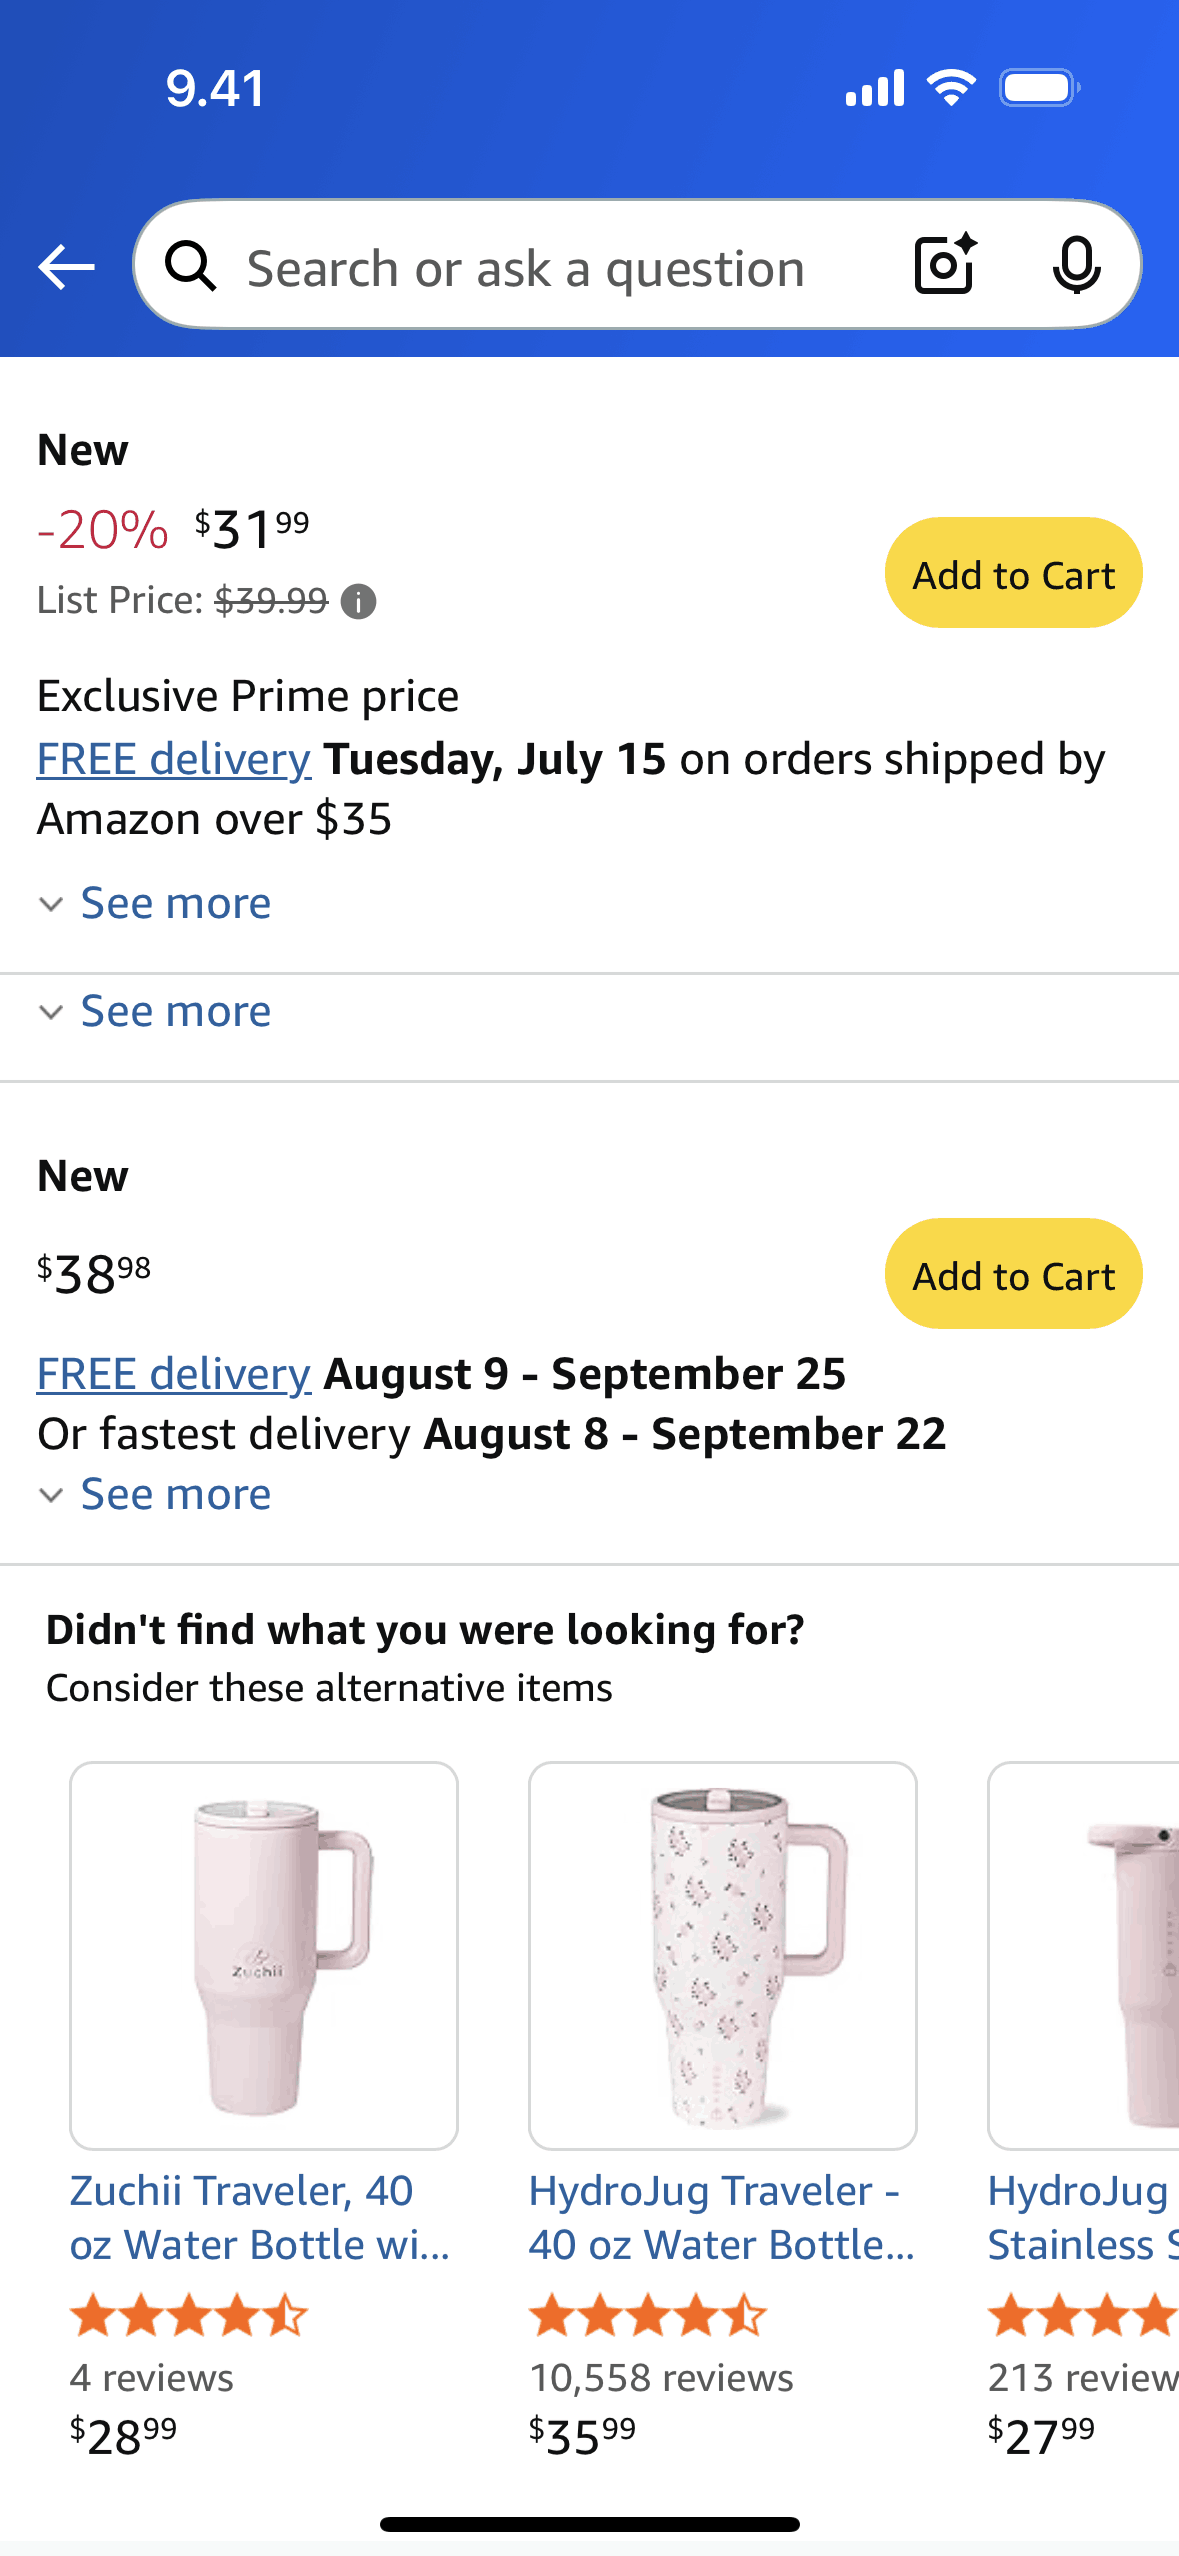Tap the cellular signal bars icon
Viewport: 1179px width, 2556px height.
[x=875, y=88]
